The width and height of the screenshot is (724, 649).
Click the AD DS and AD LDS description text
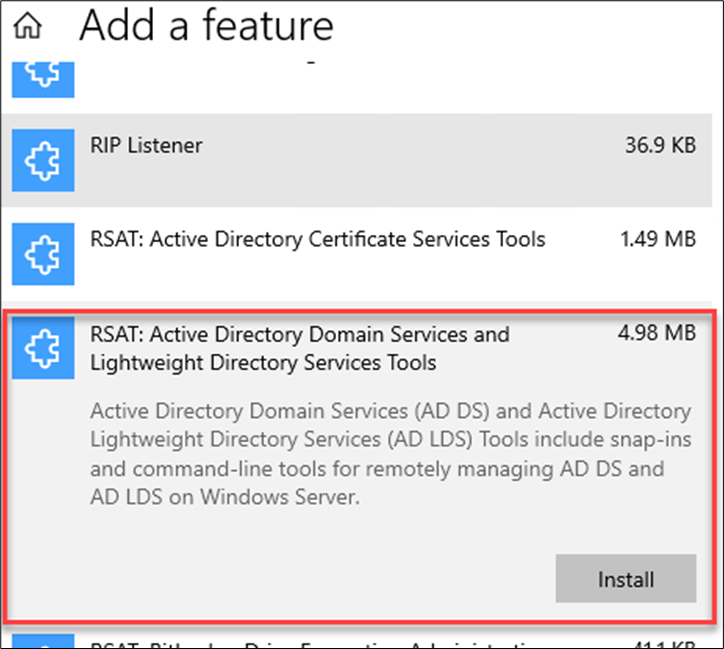click(391, 454)
